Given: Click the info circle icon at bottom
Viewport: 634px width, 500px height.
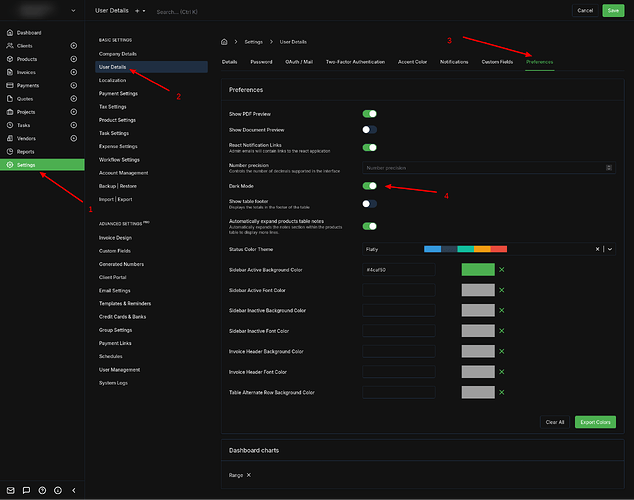Looking at the screenshot, I should (58, 490).
